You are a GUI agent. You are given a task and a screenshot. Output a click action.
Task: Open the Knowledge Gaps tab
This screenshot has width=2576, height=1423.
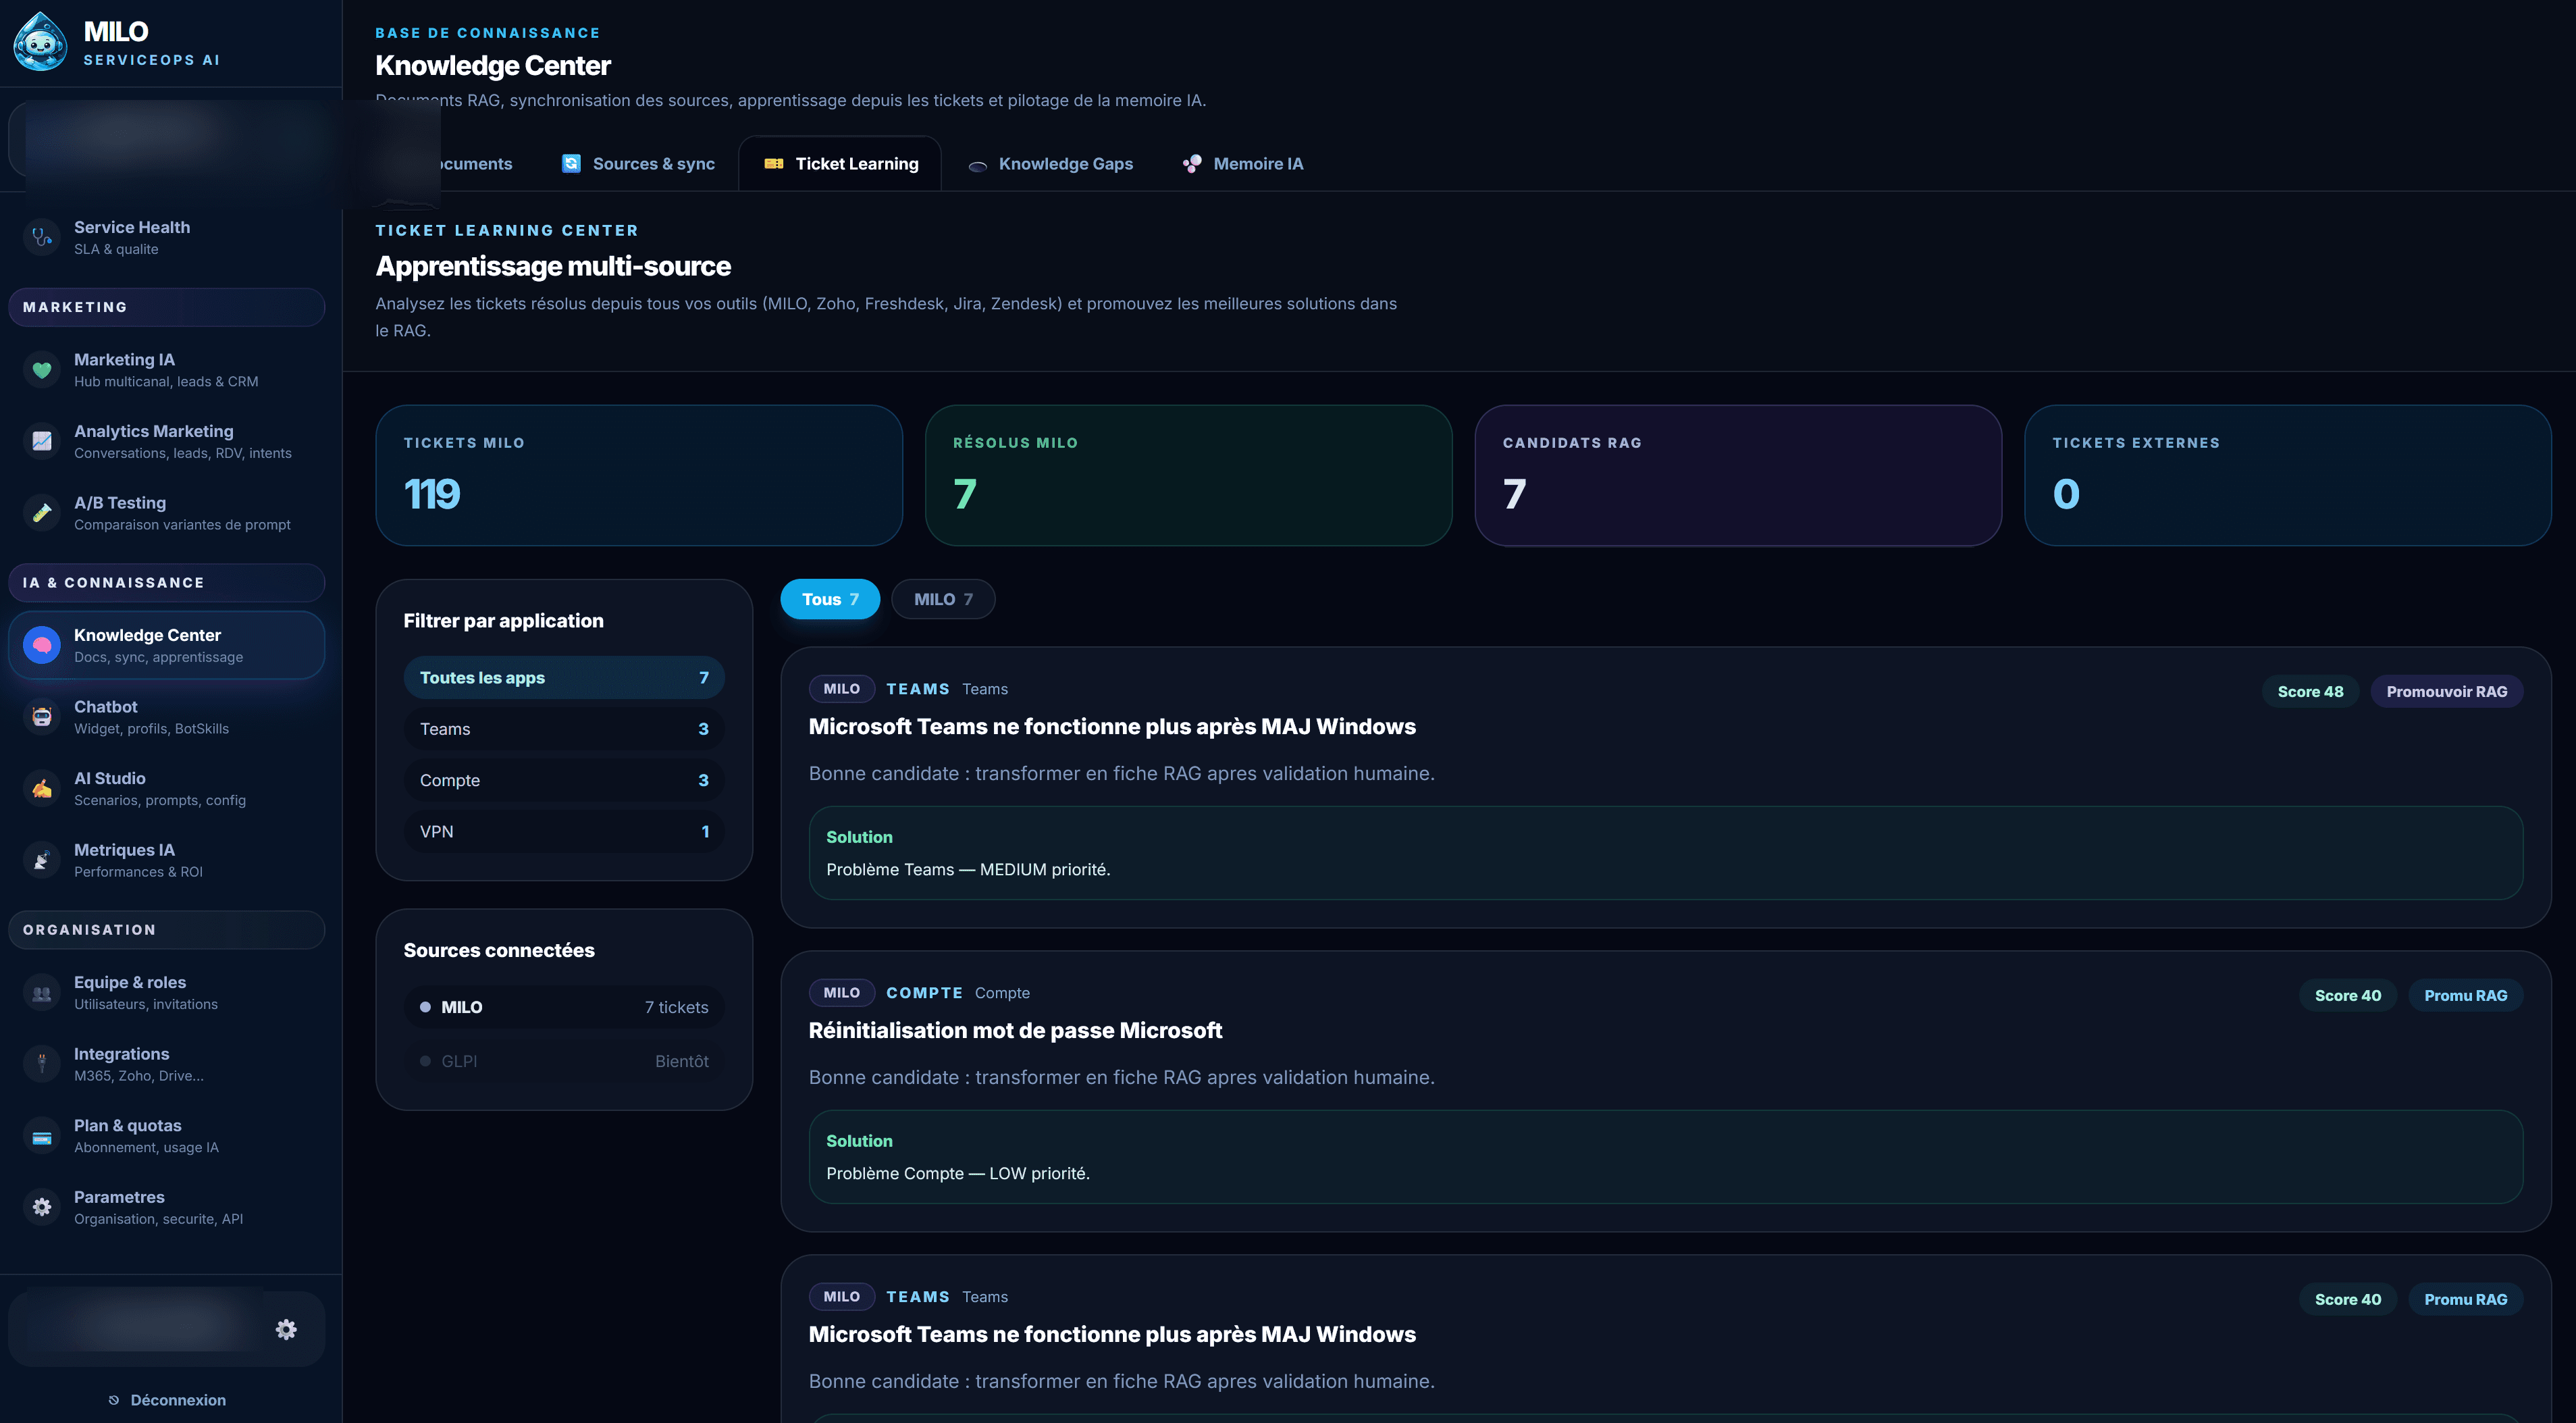tap(1050, 163)
